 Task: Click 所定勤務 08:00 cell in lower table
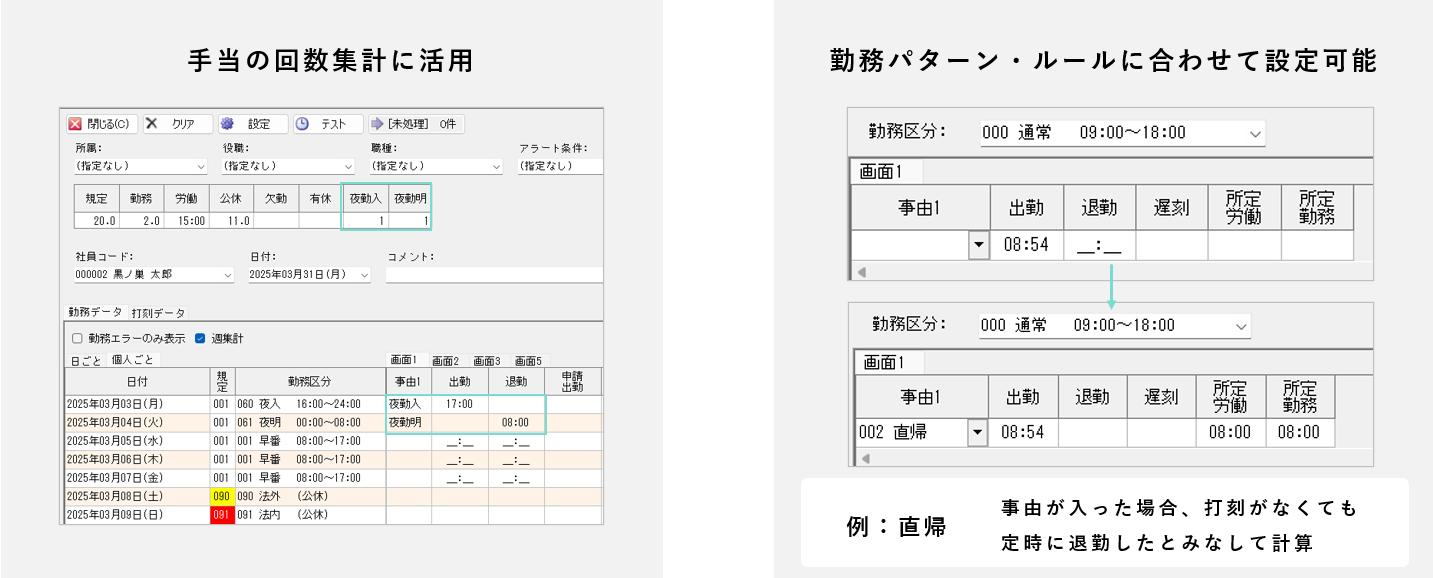[x=1299, y=432]
